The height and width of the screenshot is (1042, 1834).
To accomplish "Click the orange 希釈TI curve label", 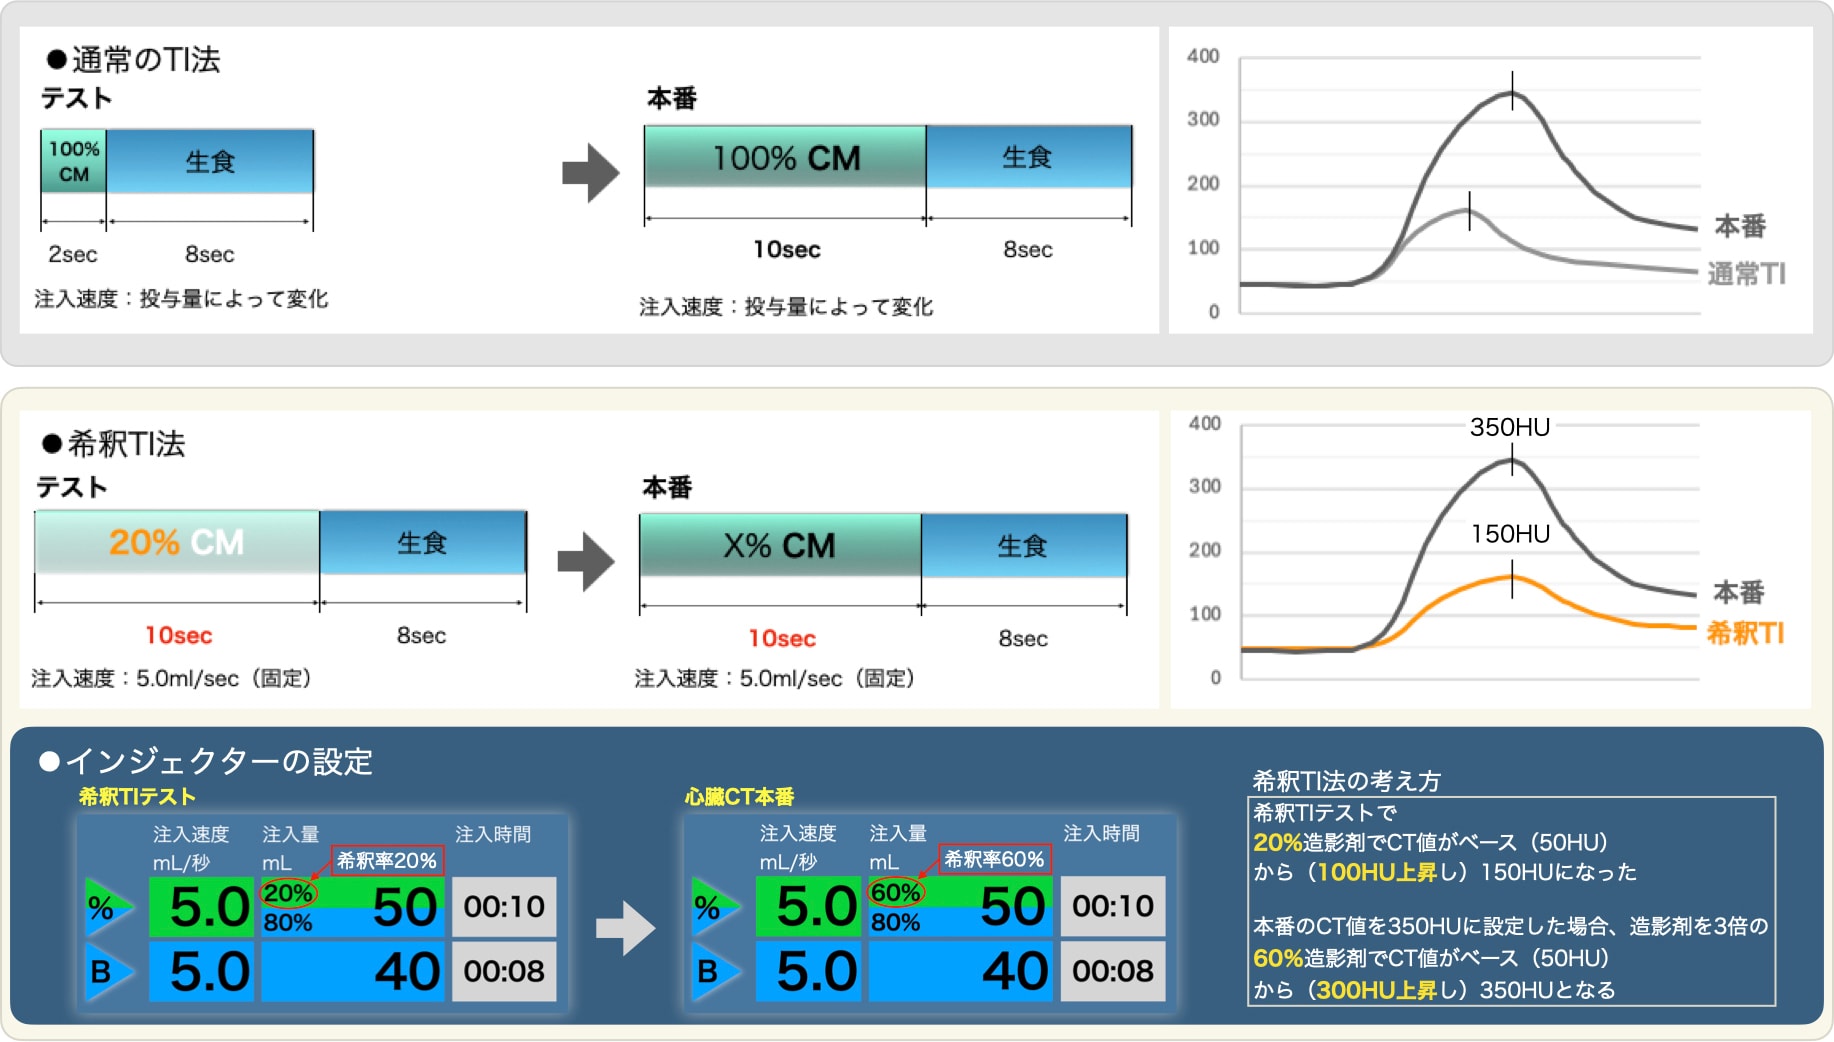I will pos(1744,633).
